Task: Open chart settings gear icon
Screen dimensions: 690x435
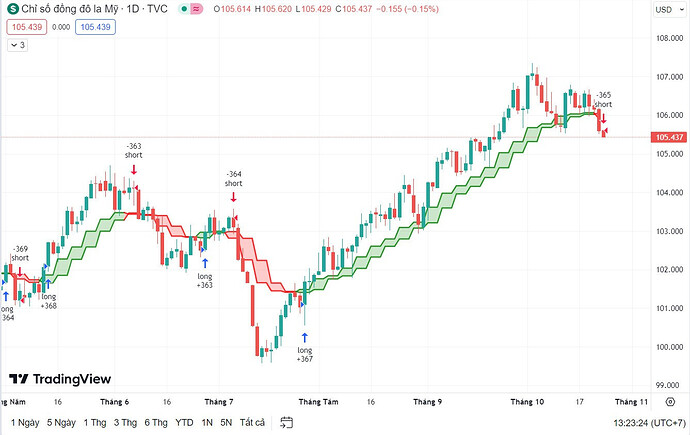Action: tap(670, 402)
